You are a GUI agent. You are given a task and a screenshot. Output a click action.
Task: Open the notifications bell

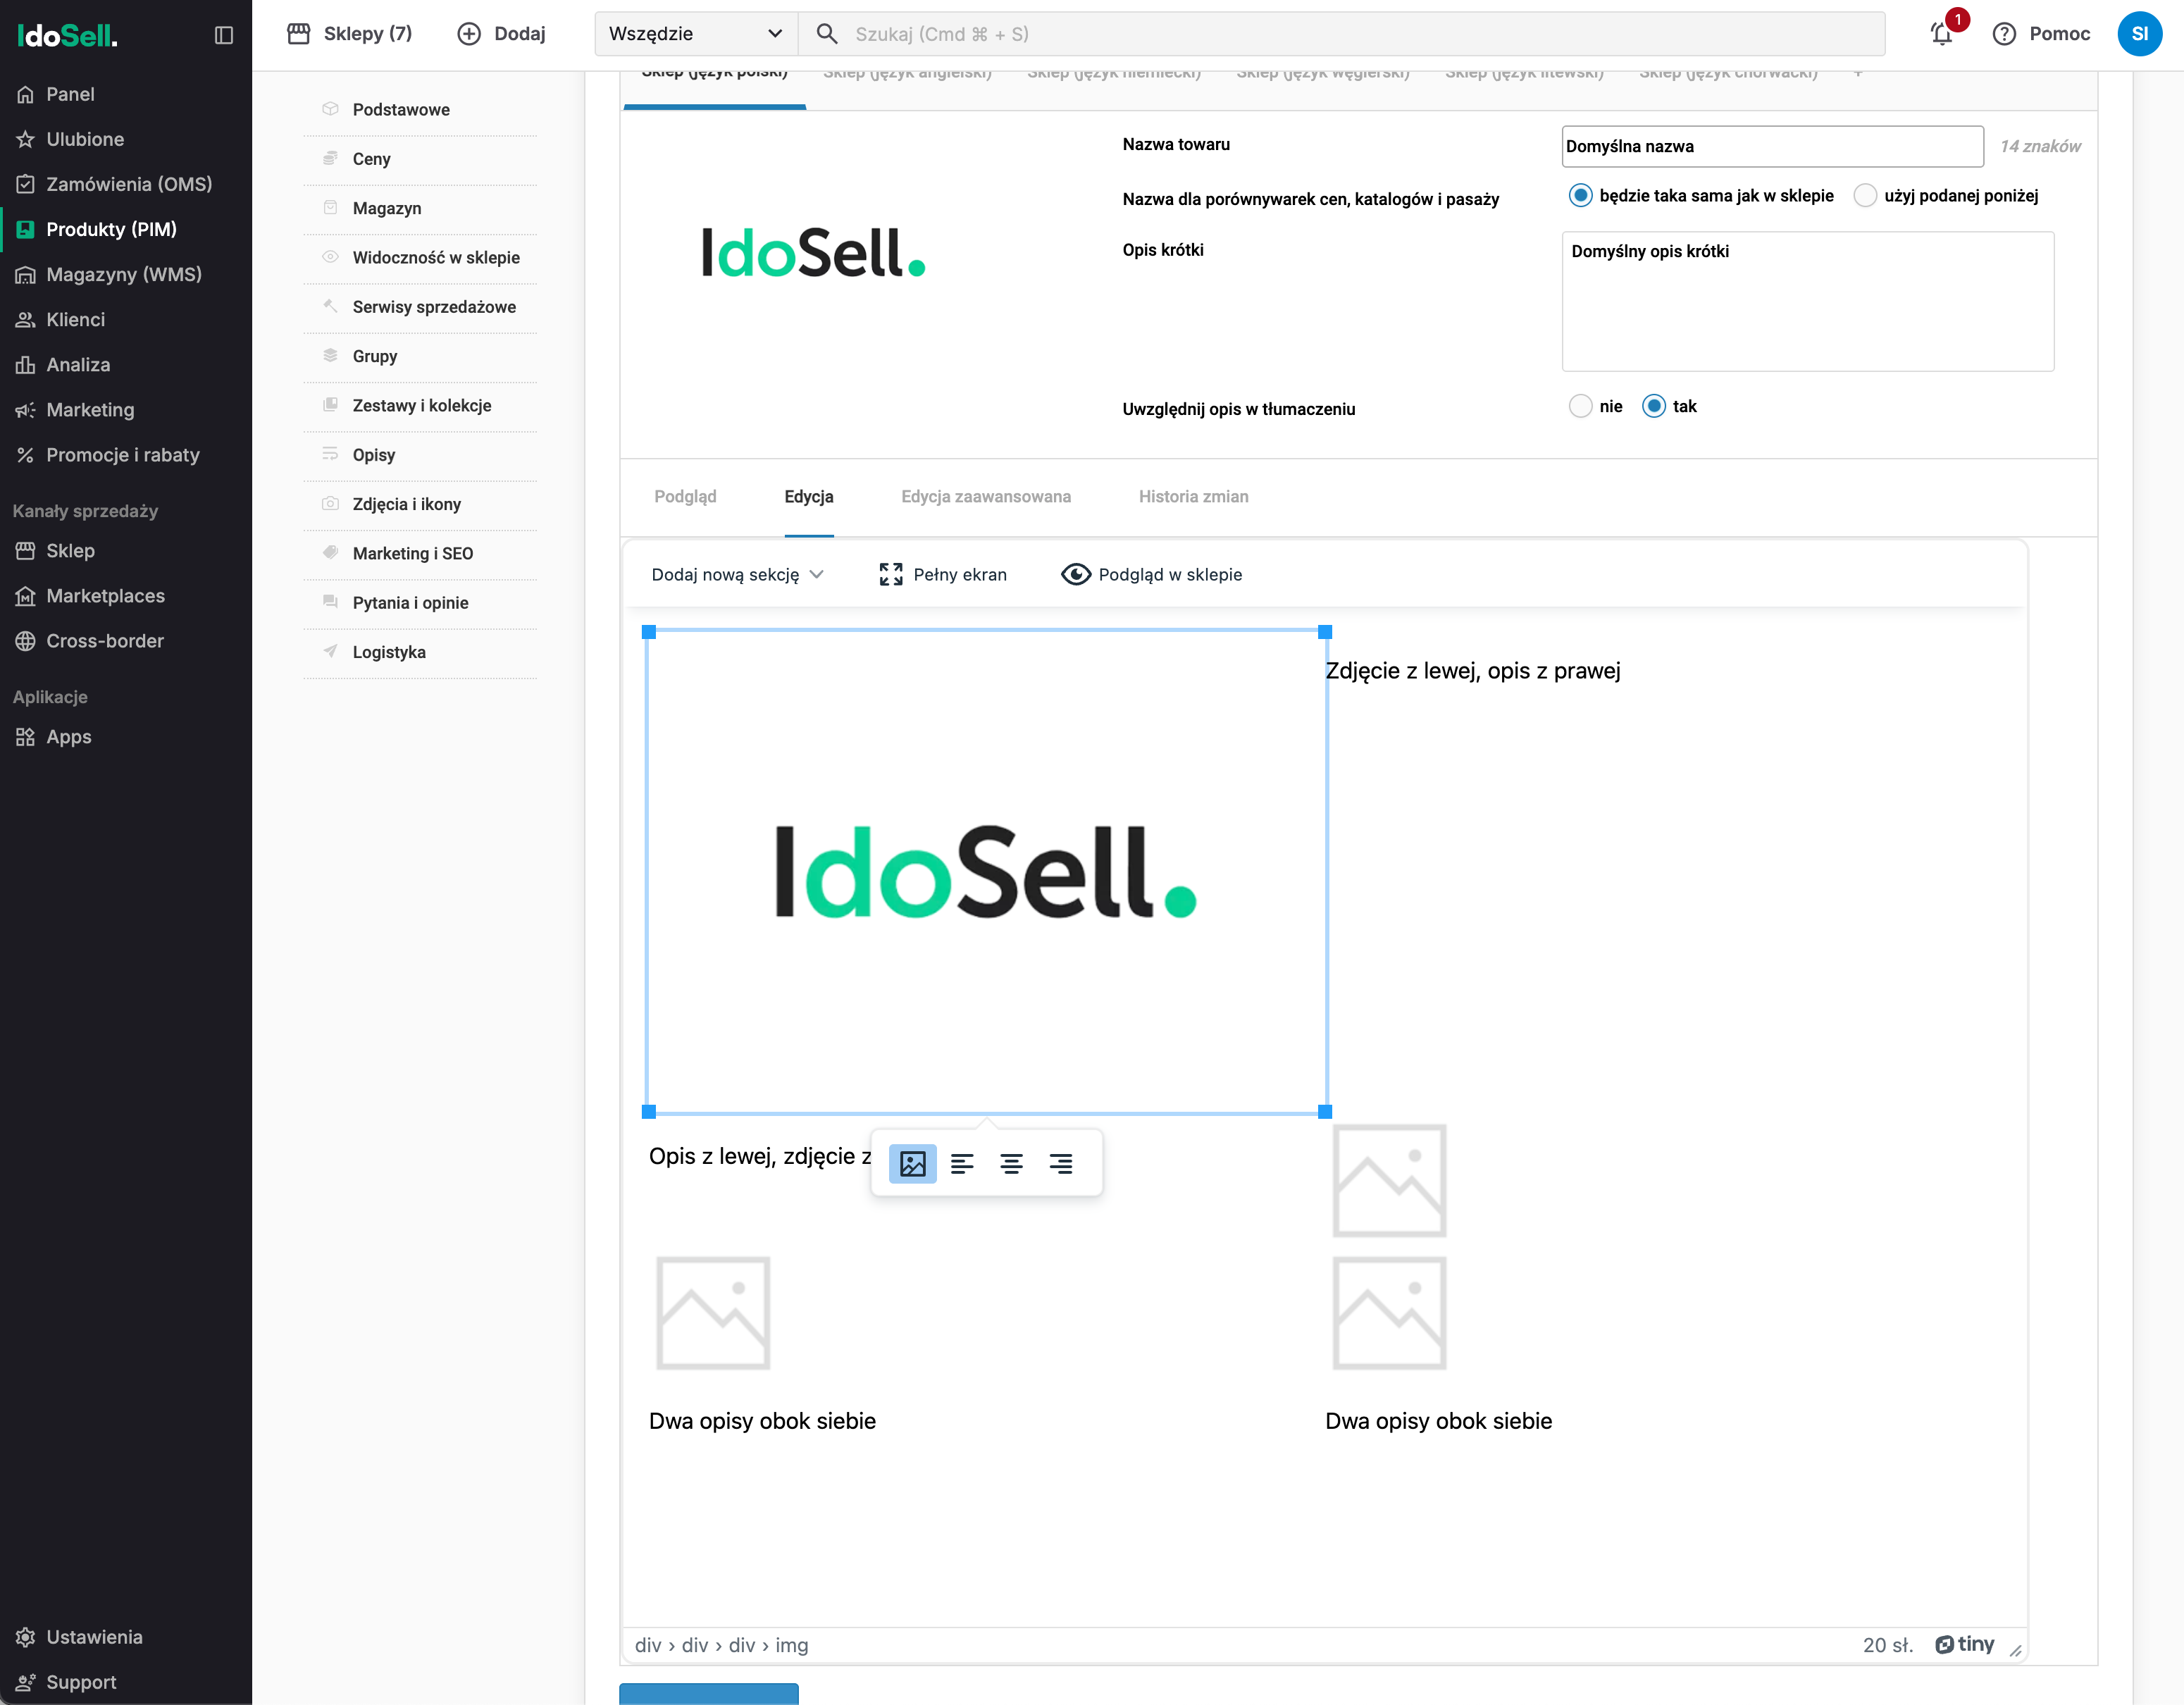(x=1942, y=34)
